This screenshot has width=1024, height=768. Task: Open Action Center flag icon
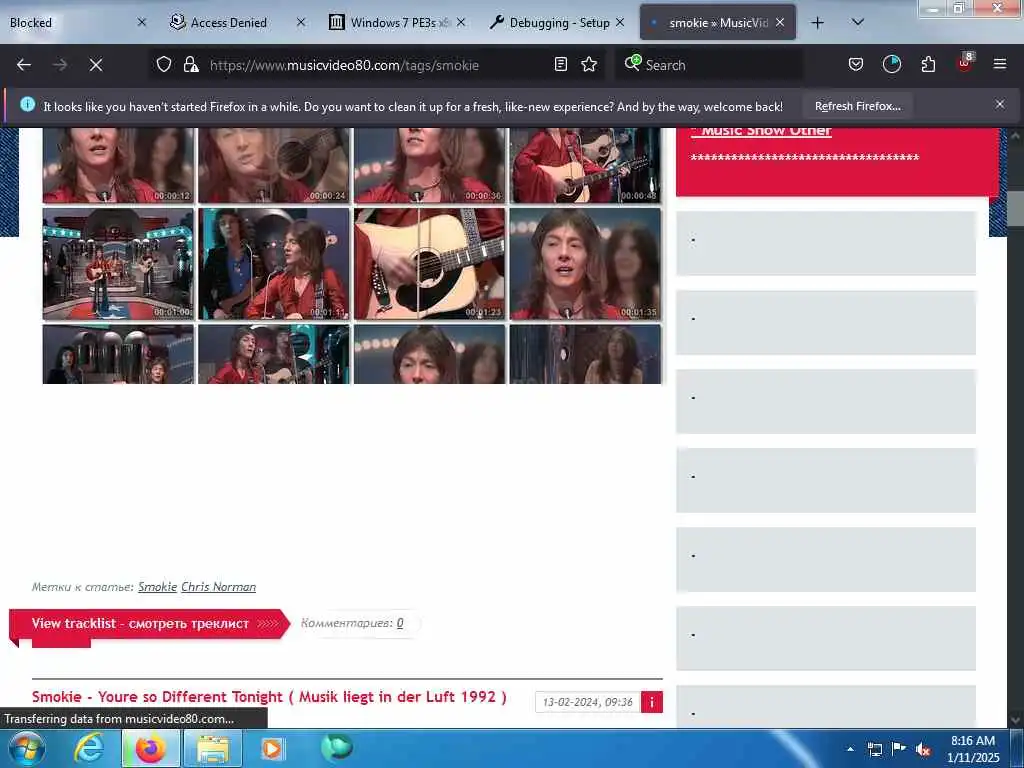click(899, 748)
